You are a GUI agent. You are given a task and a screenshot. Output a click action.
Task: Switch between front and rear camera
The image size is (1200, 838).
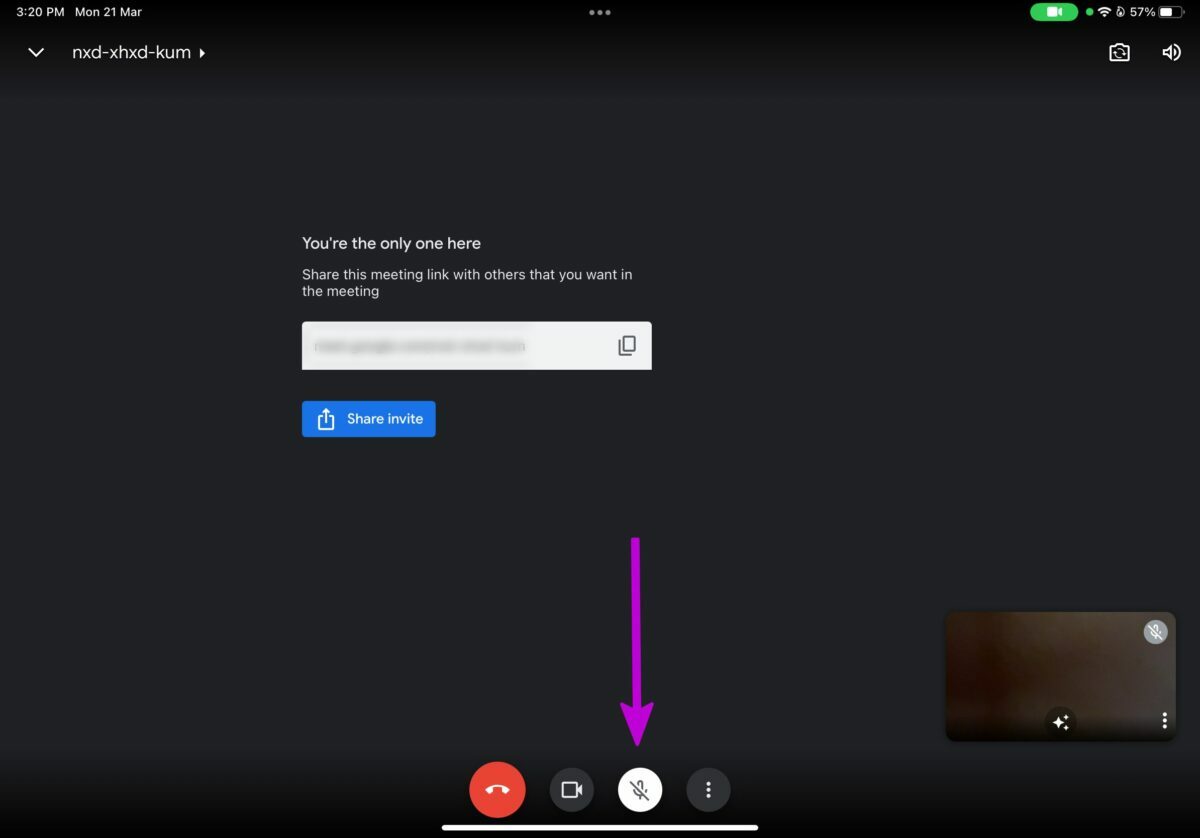[1119, 53]
